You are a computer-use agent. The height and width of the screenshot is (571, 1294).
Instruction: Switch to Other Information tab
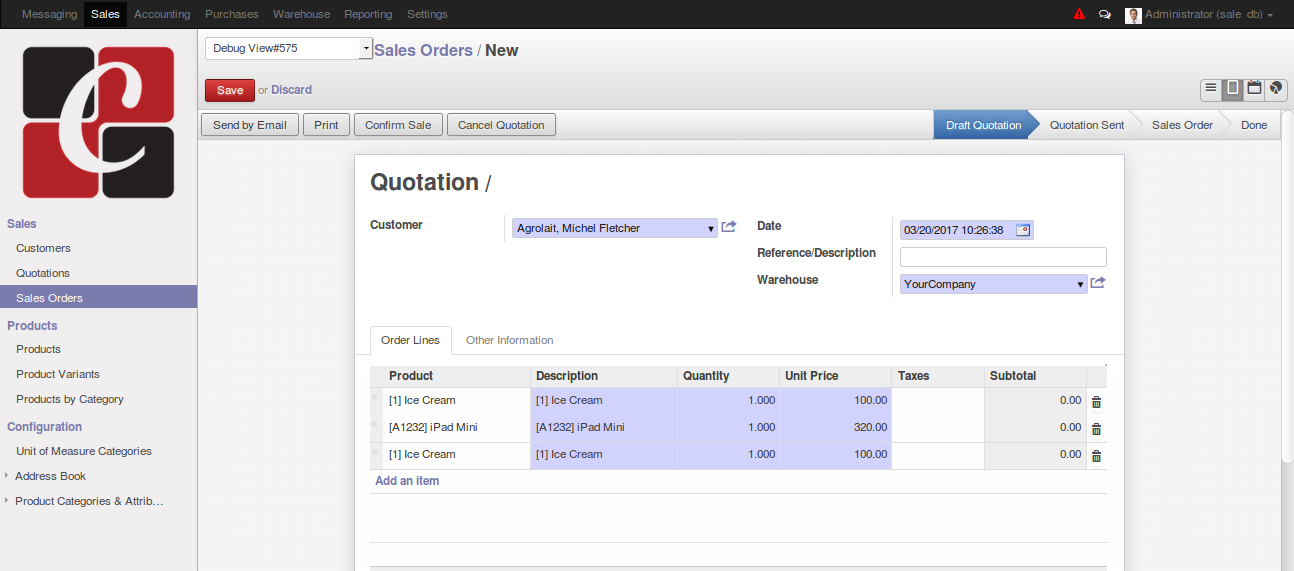click(x=509, y=340)
